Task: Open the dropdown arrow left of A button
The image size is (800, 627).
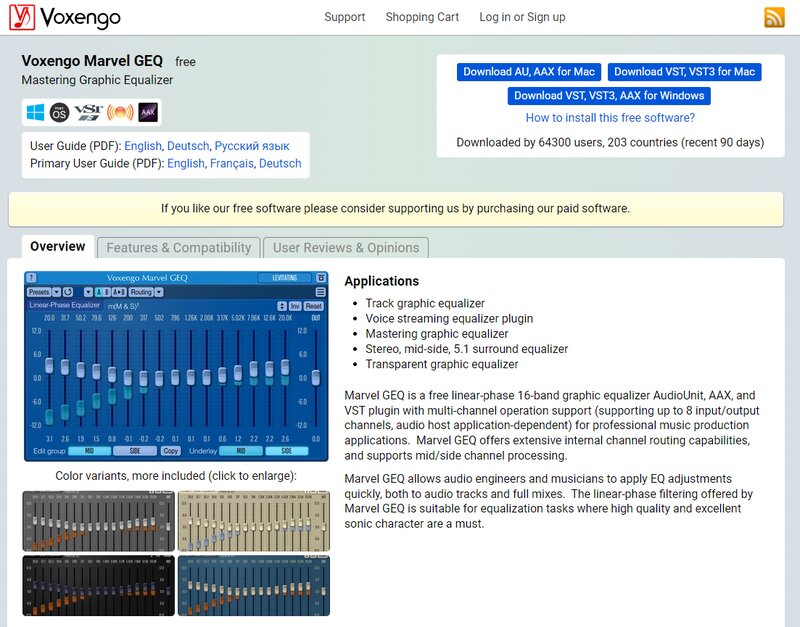Action: point(88,292)
